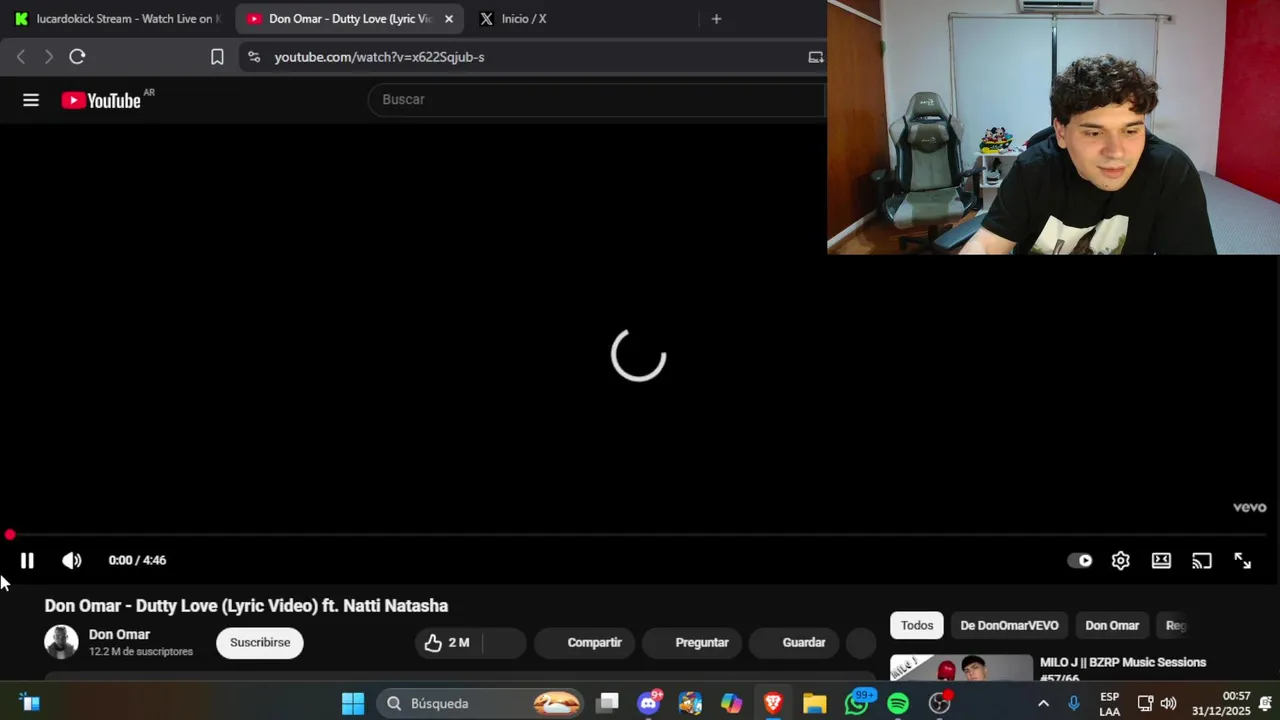This screenshot has width=1280, height=720.
Task: Open the YouTube hamburger guide menu
Action: [31, 100]
